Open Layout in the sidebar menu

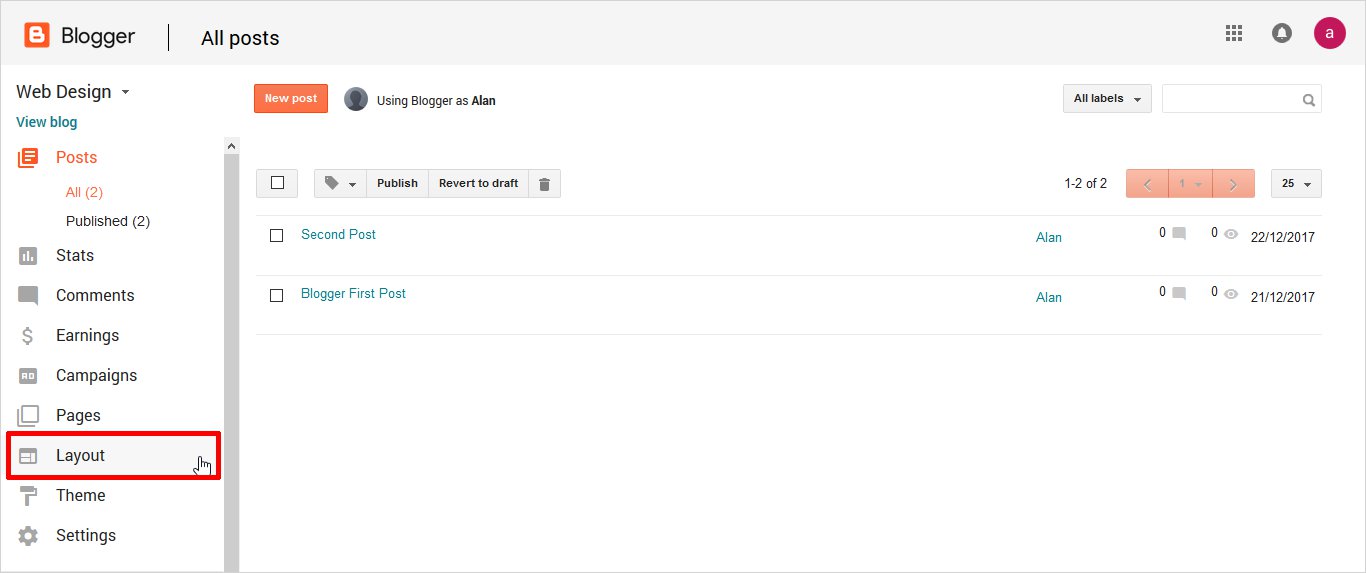point(80,456)
